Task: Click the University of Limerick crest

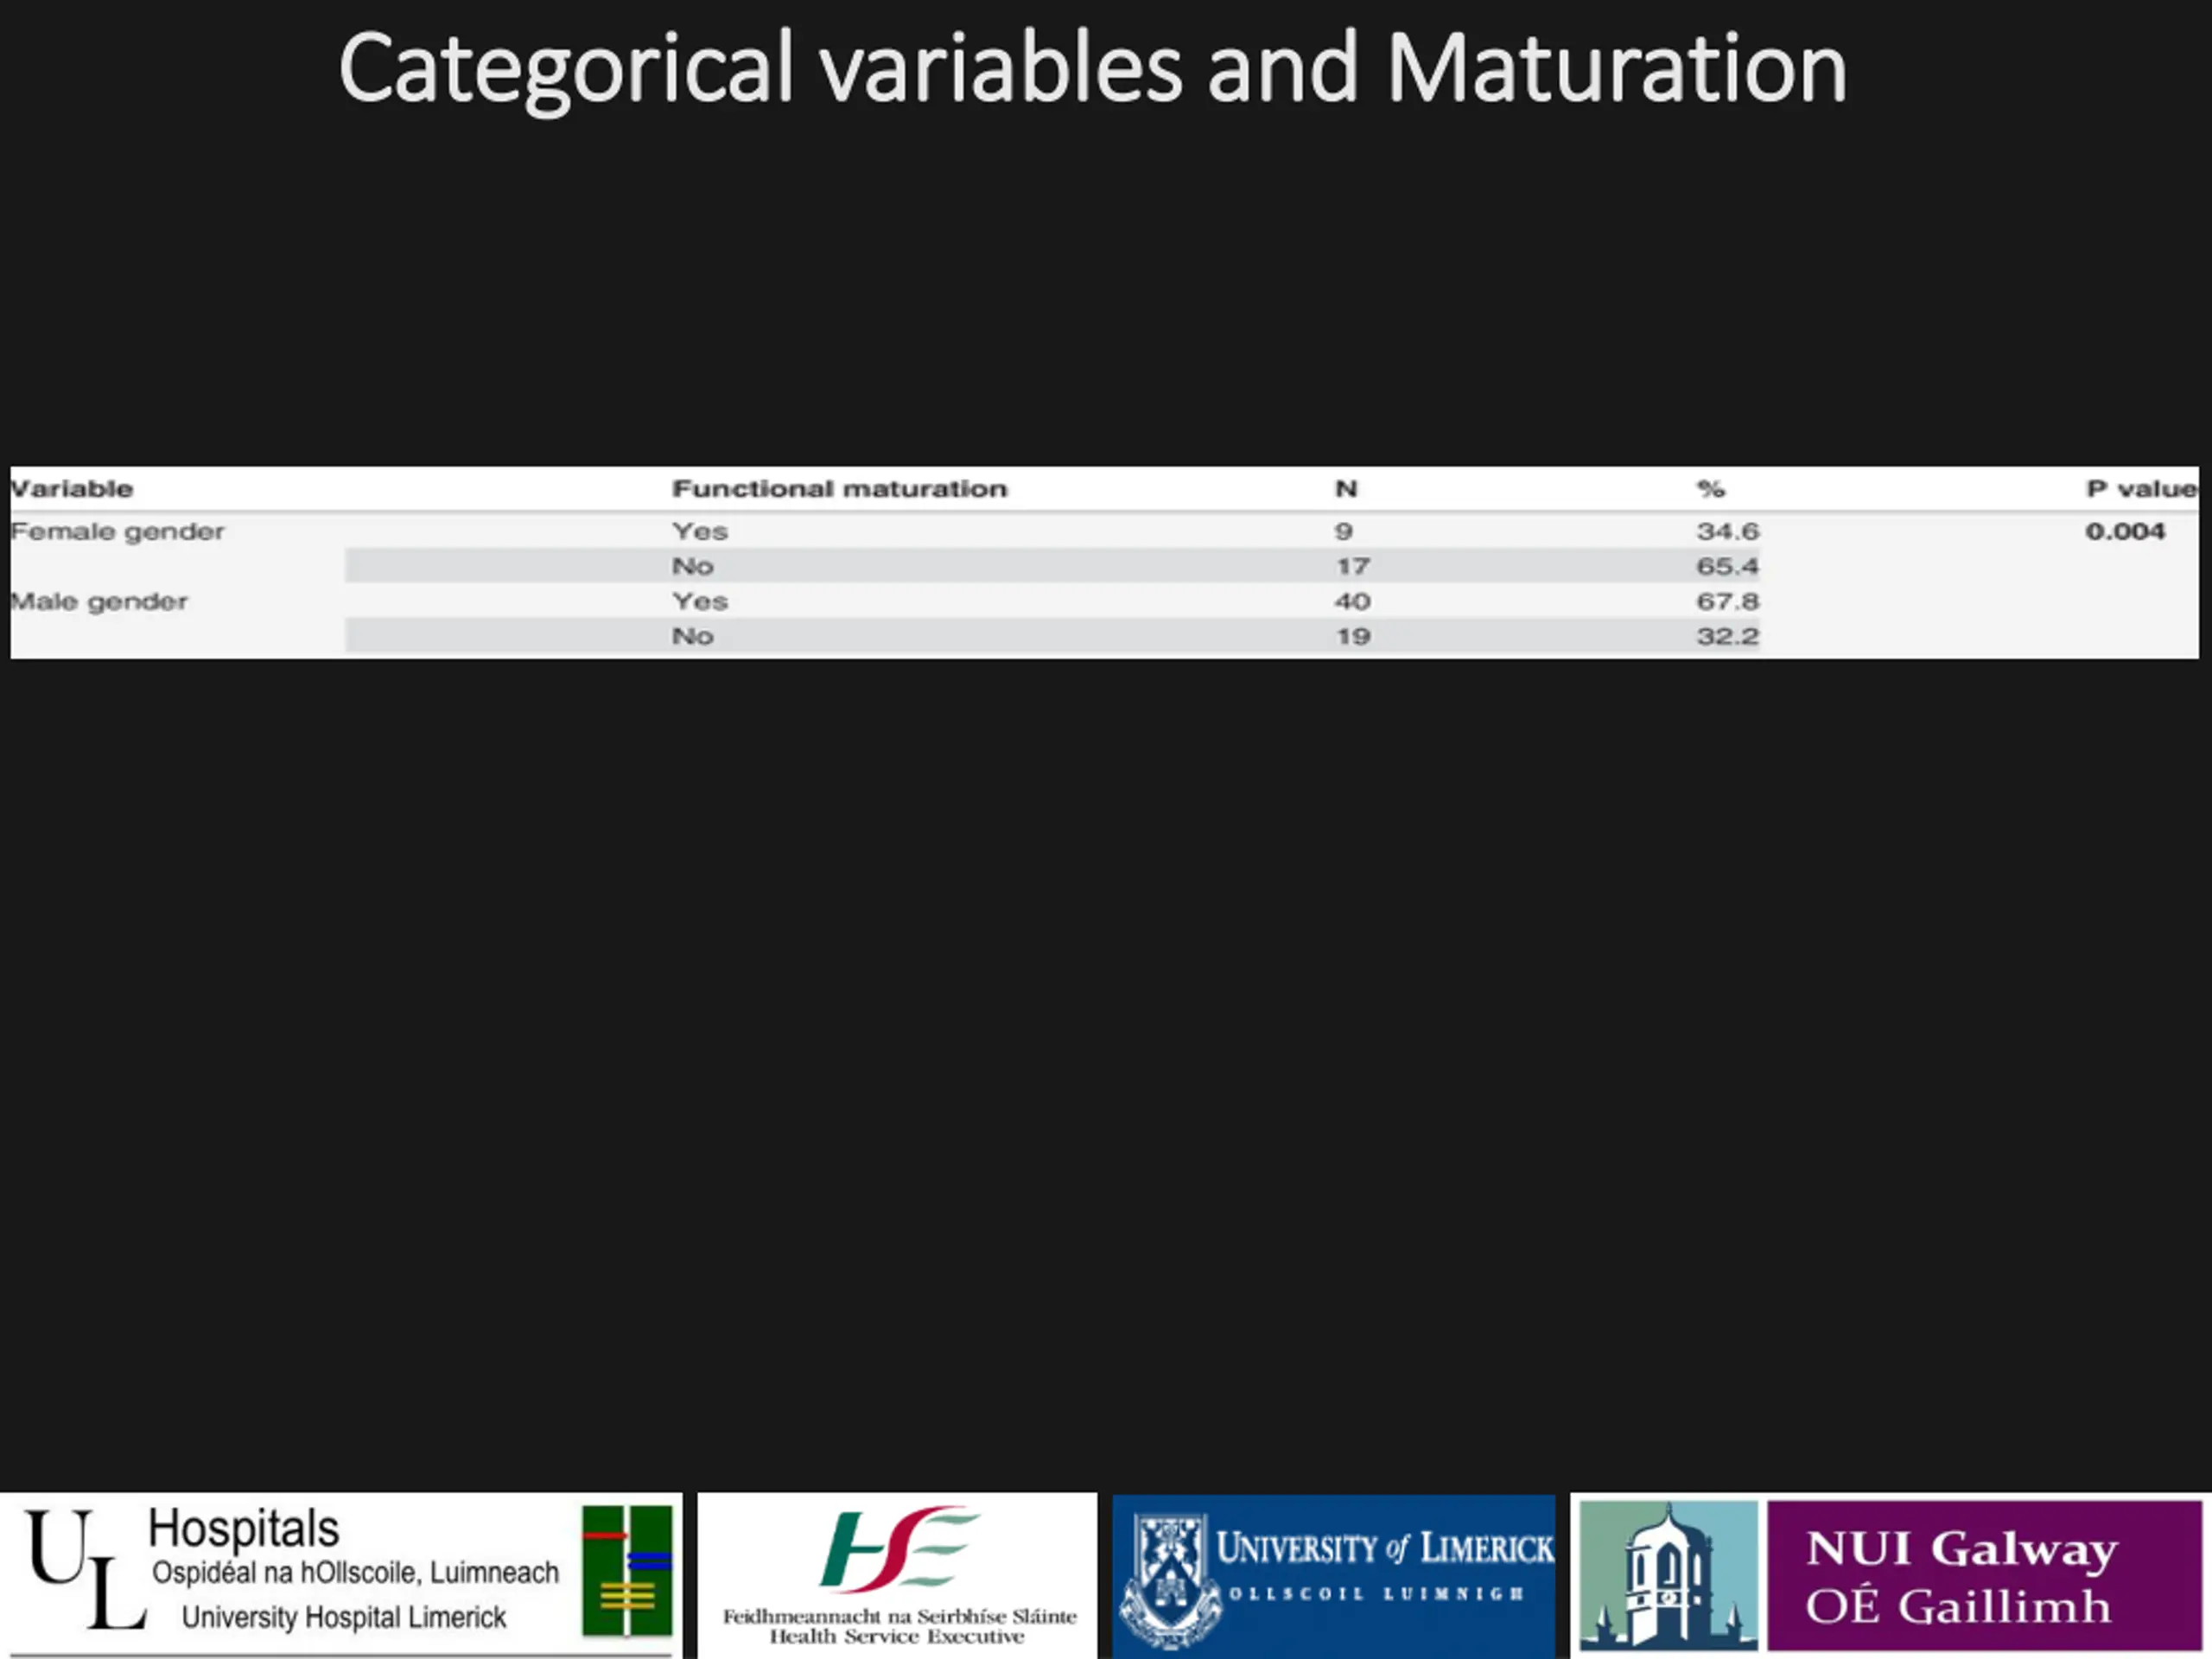Action: (1168, 1581)
